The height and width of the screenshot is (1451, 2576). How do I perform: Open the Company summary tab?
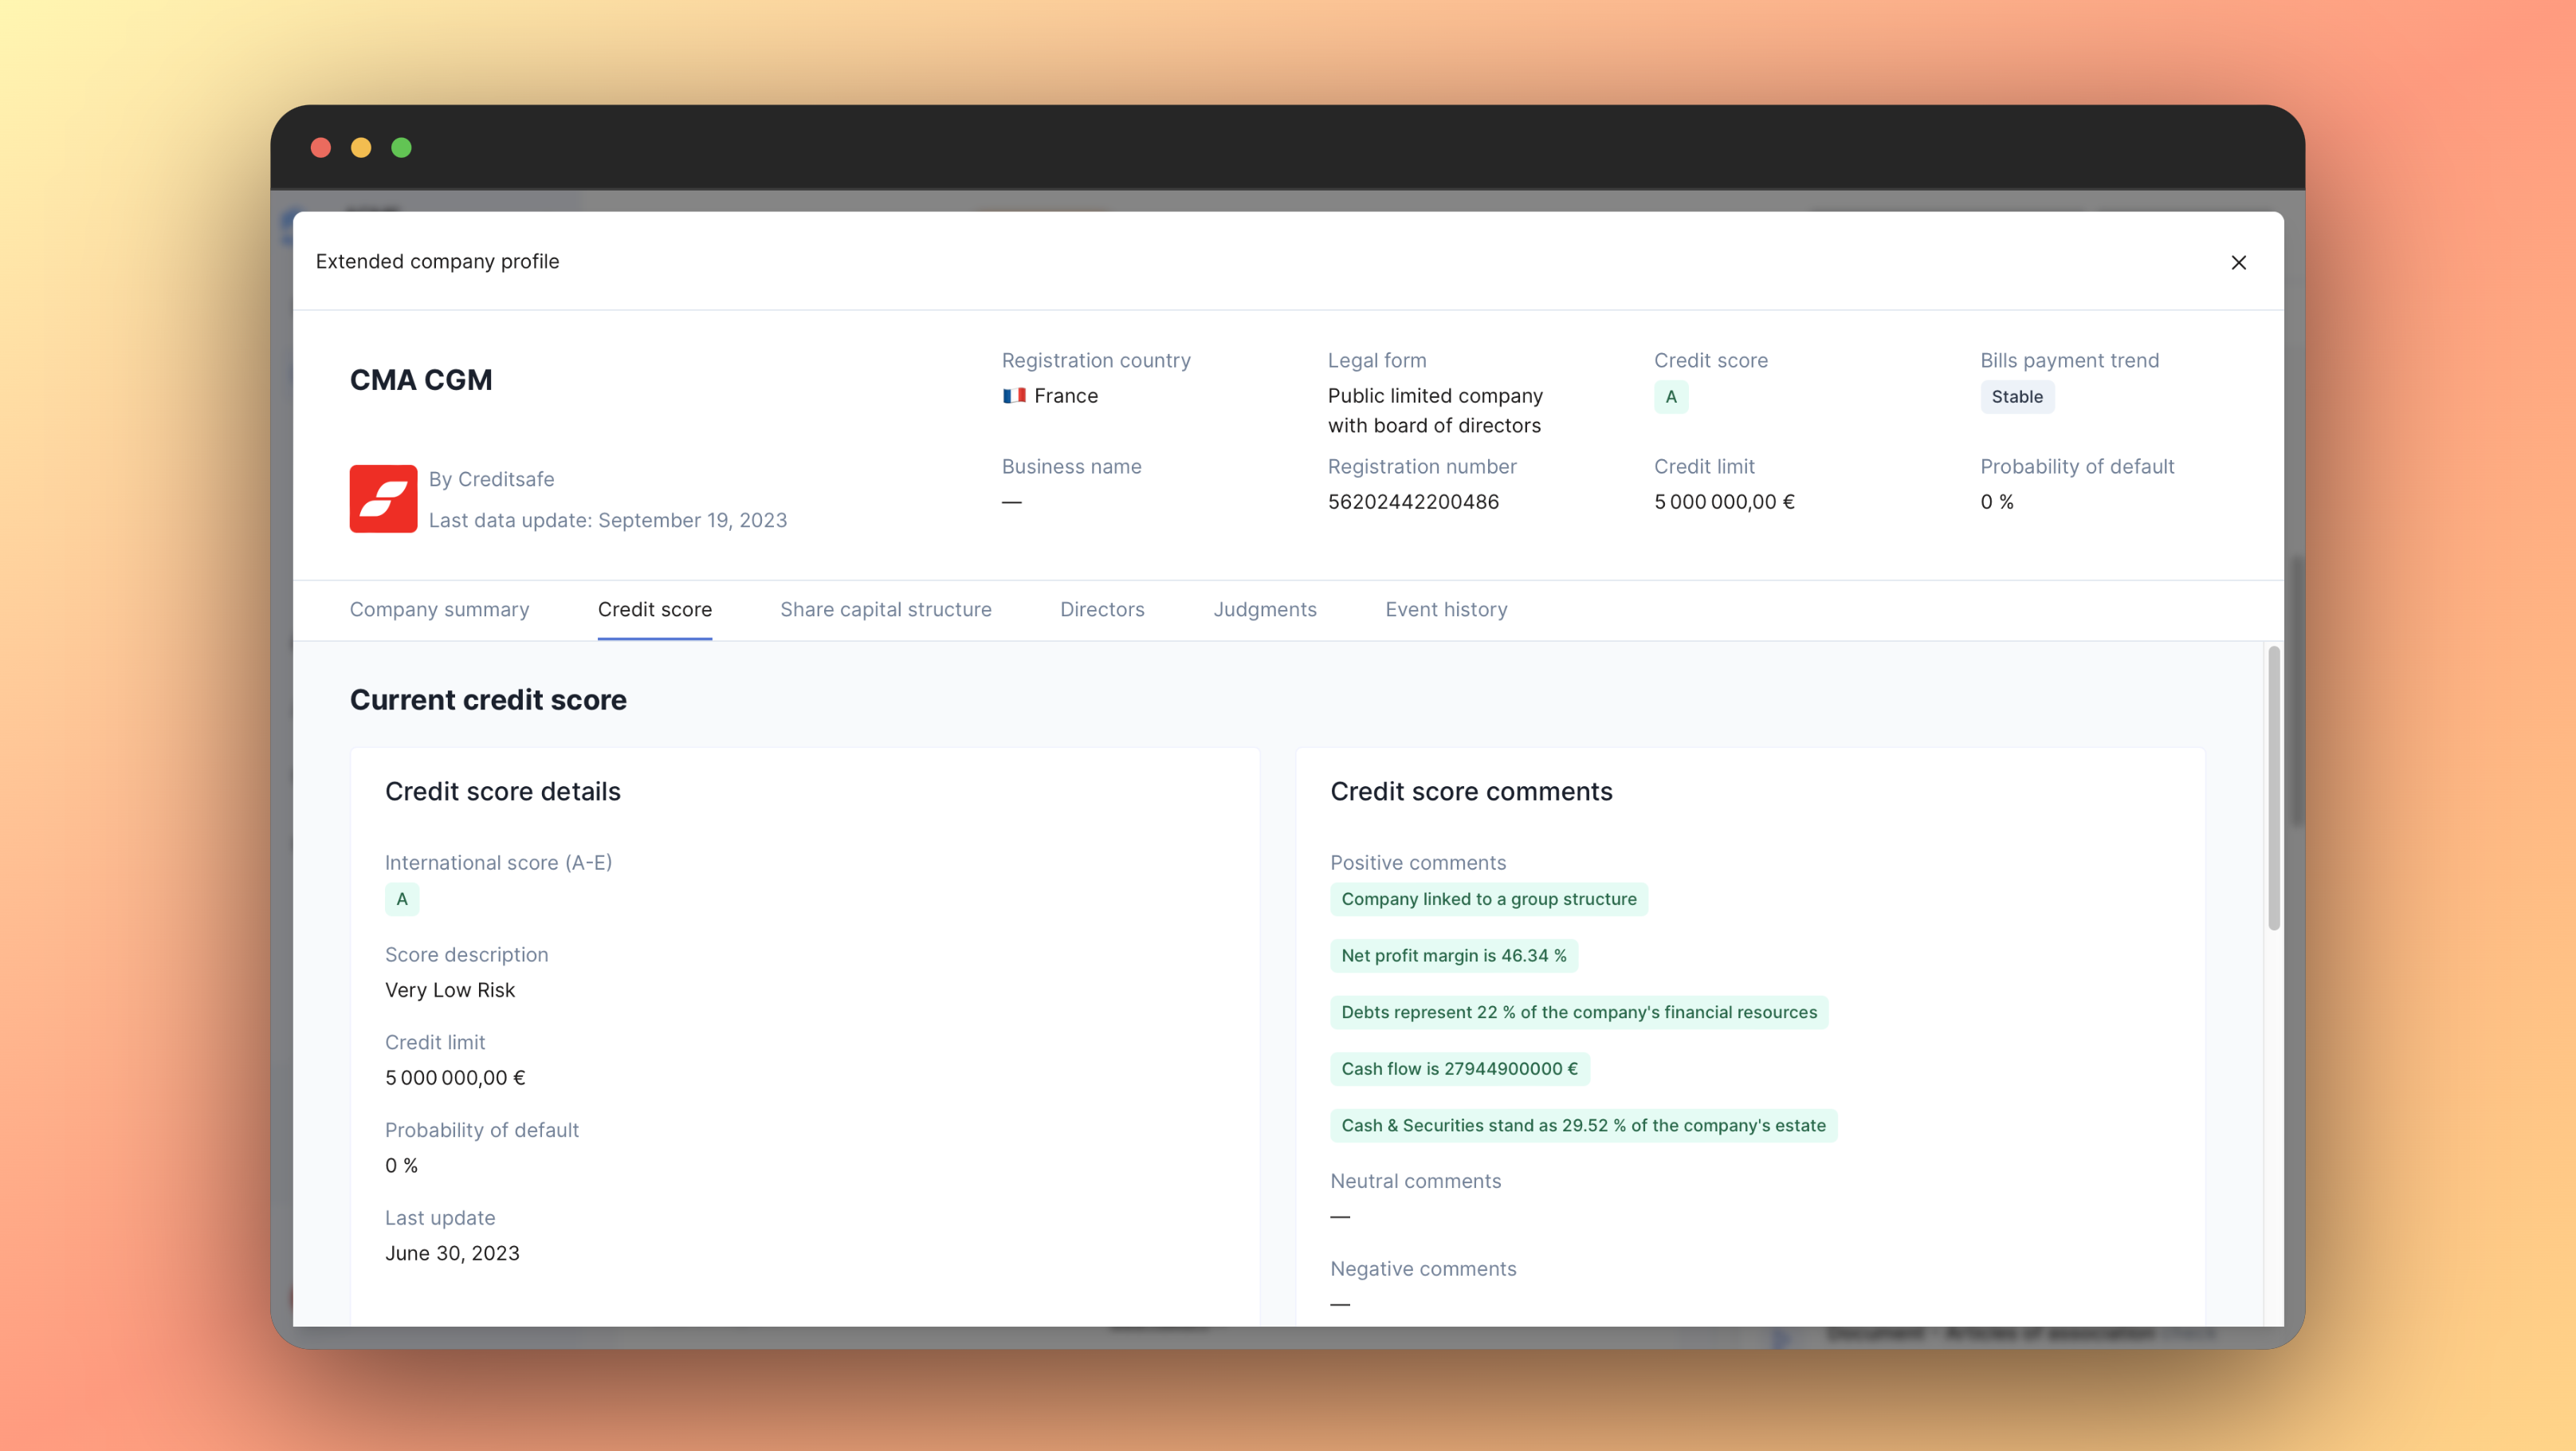click(x=439, y=609)
